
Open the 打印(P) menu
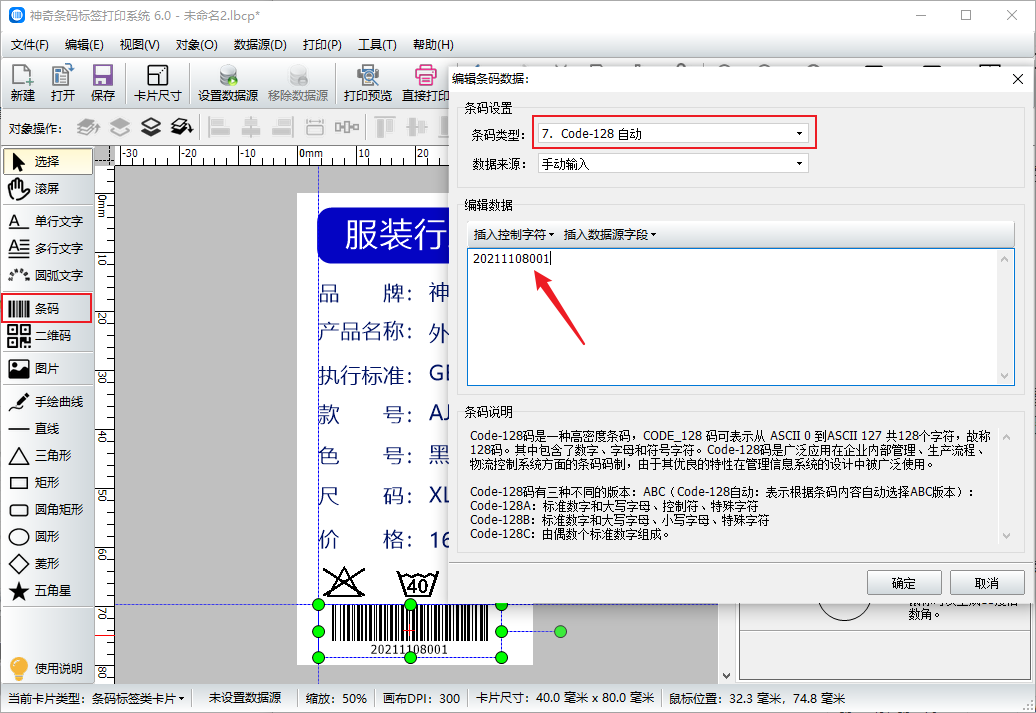pyautogui.click(x=322, y=45)
